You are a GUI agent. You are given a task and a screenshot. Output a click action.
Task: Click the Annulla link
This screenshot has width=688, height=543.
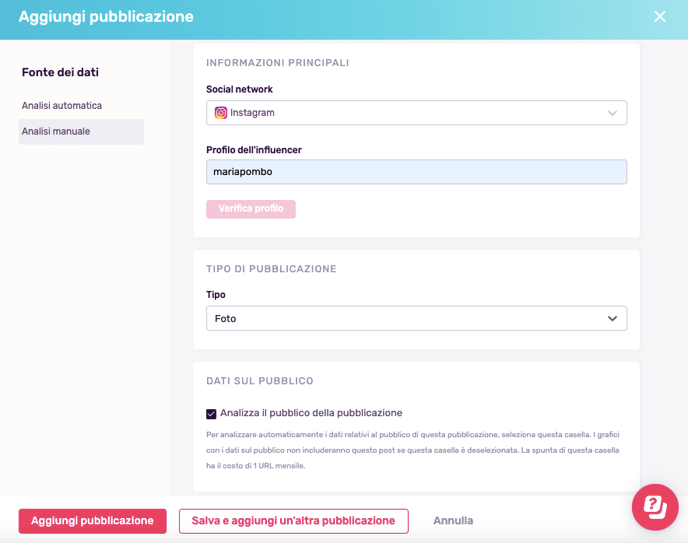point(453,521)
